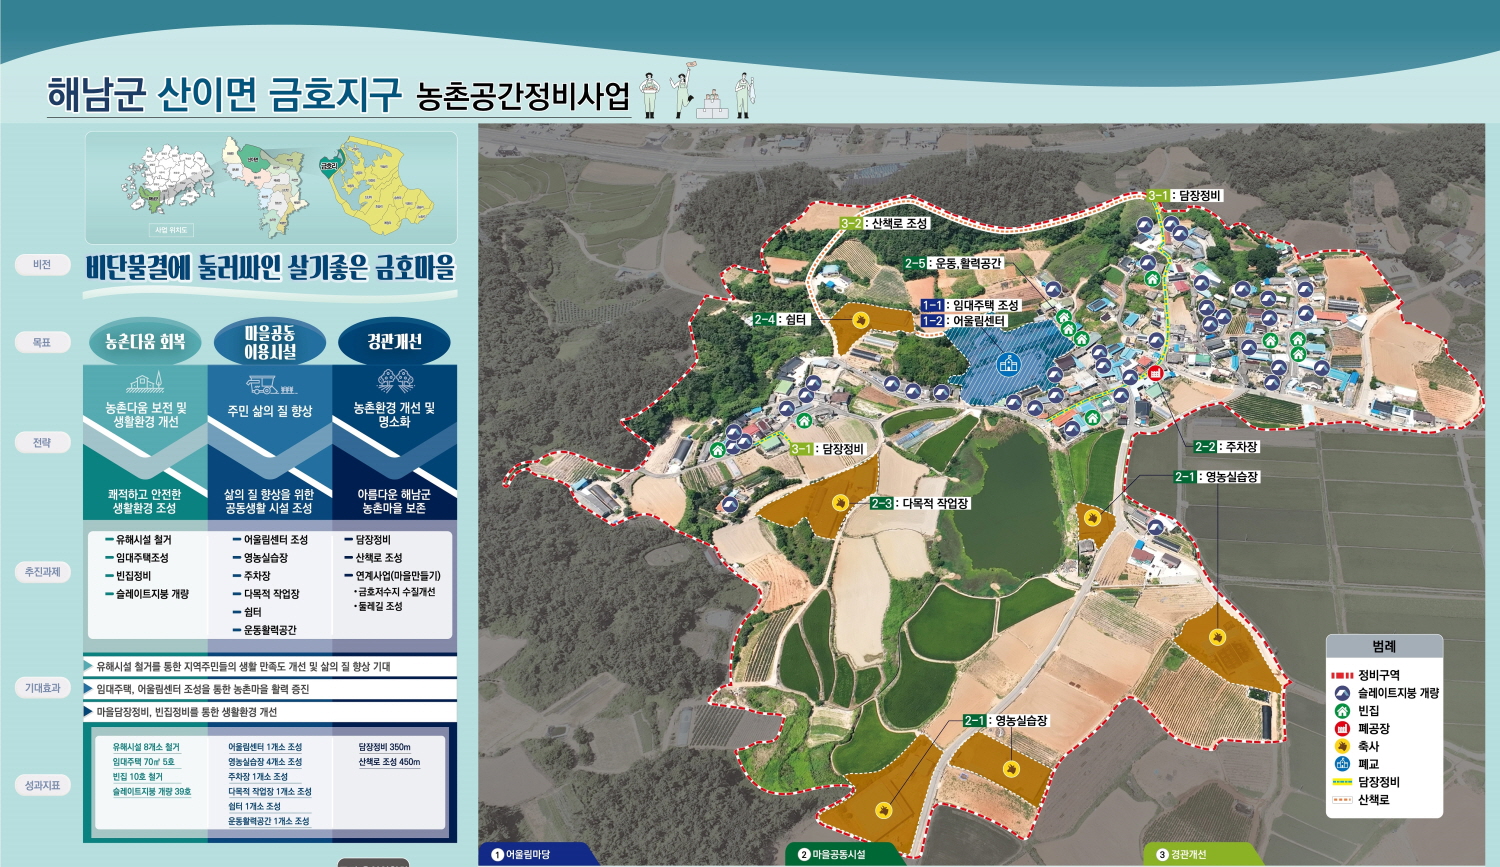Click the 해남군 산이면 금호지구 title
Image resolution: width=1500 pixels, height=867 pixels.
coord(224,95)
